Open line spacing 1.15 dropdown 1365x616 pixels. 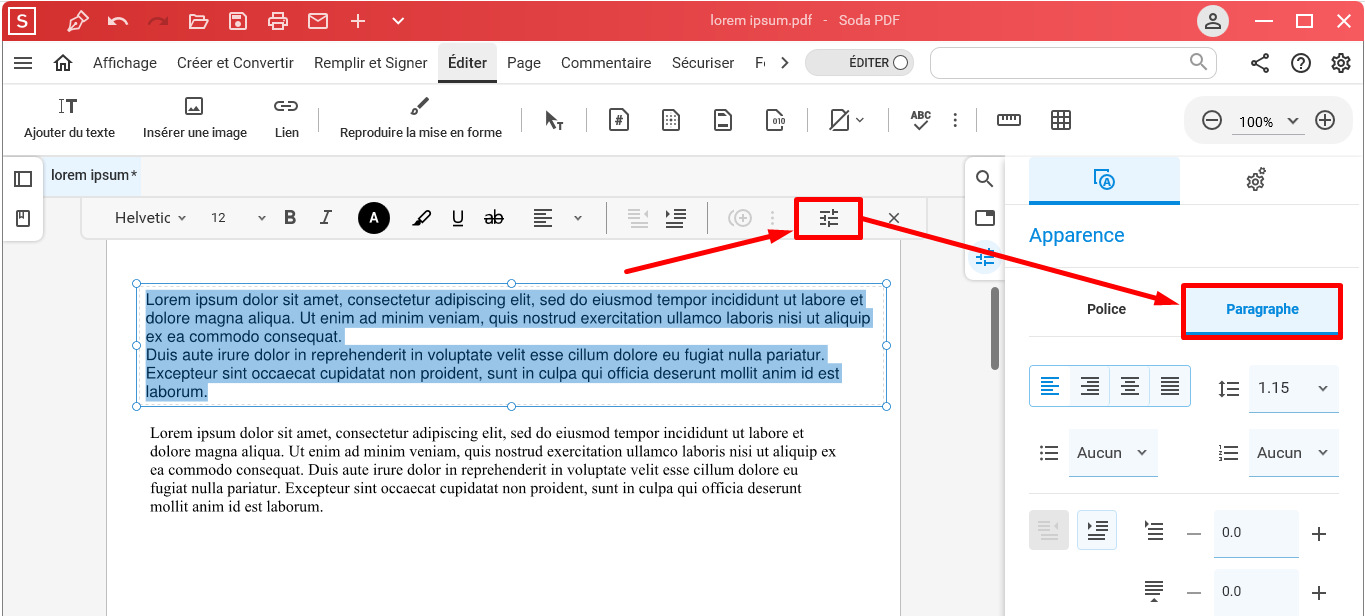coord(1293,389)
